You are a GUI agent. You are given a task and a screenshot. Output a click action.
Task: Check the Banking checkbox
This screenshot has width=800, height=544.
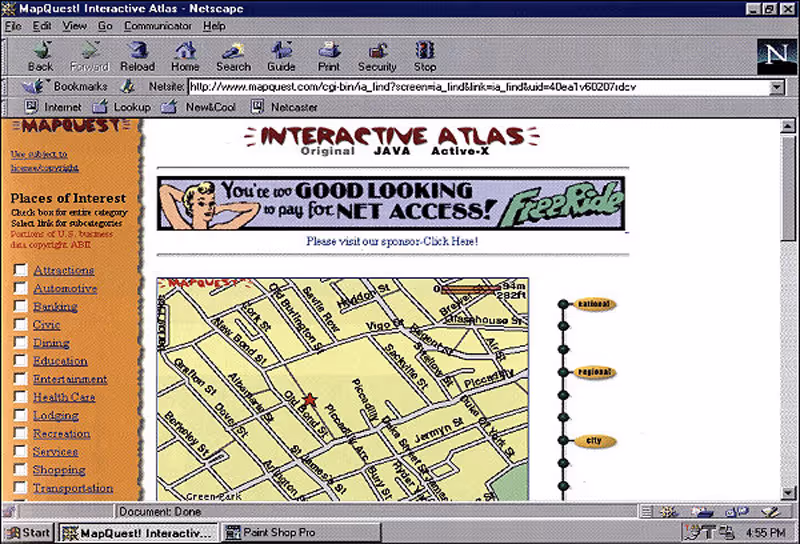(20, 306)
